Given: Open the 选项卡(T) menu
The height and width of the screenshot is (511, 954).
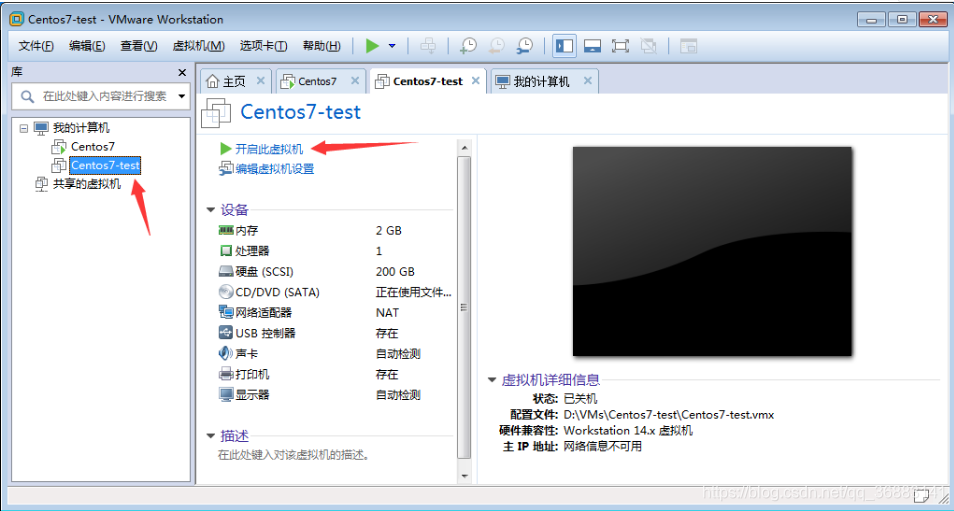Looking at the screenshot, I should tap(263, 46).
